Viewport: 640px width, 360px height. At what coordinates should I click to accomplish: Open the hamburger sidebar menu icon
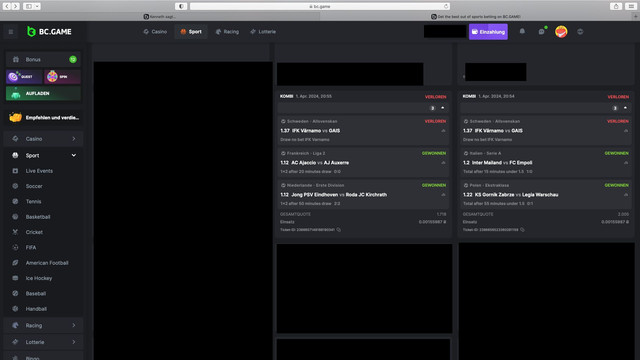click(x=11, y=31)
